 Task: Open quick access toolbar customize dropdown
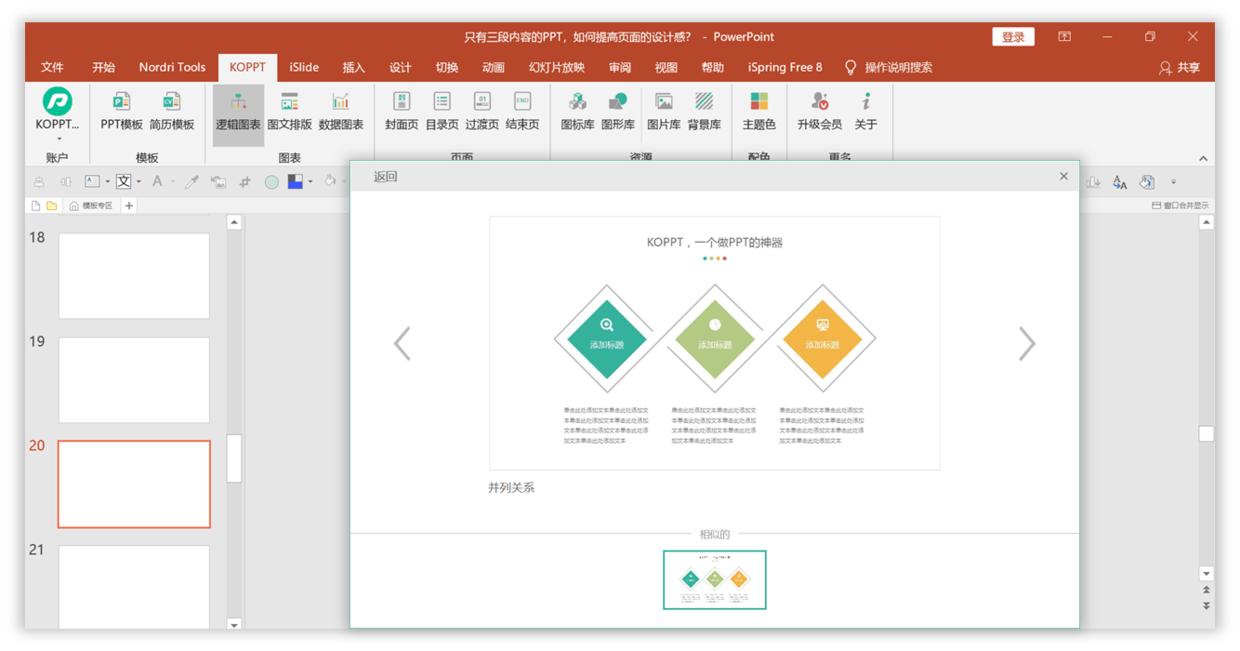(1174, 182)
